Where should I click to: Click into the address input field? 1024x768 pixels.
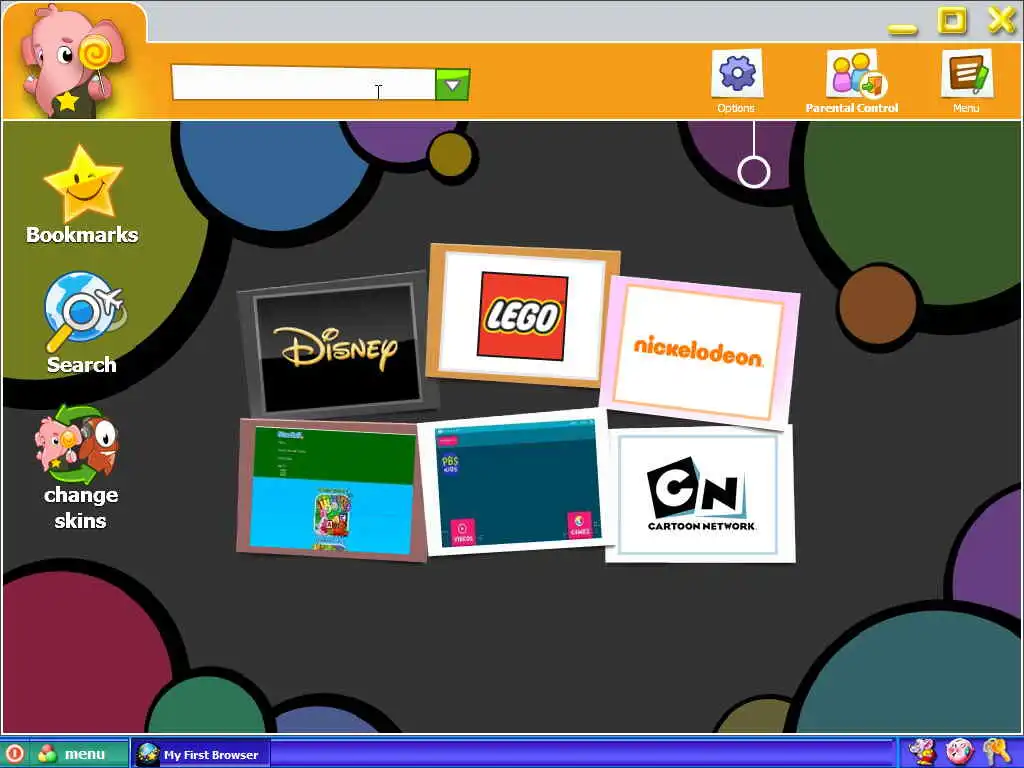point(303,84)
